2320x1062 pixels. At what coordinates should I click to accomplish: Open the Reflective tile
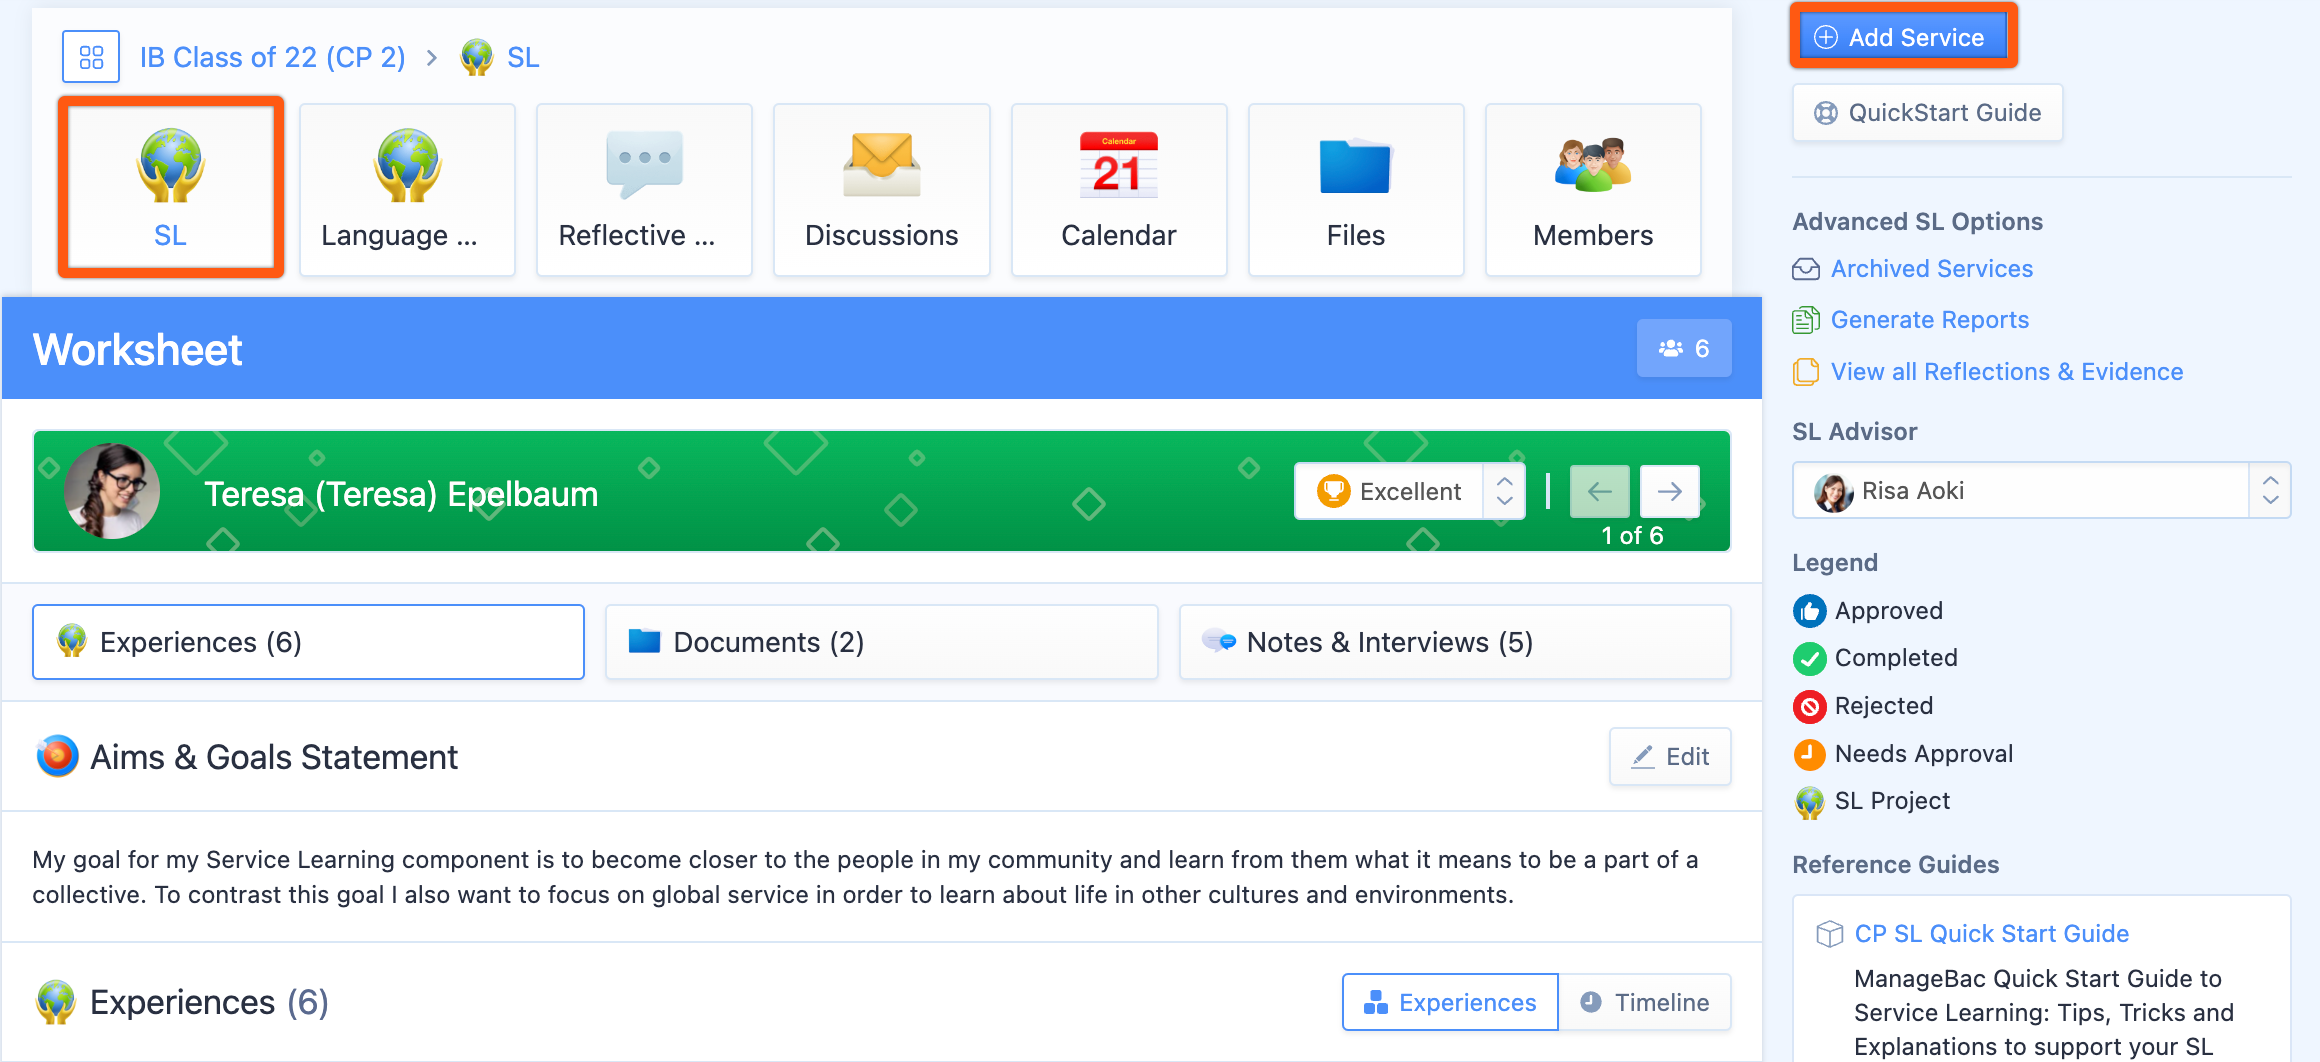click(643, 189)
